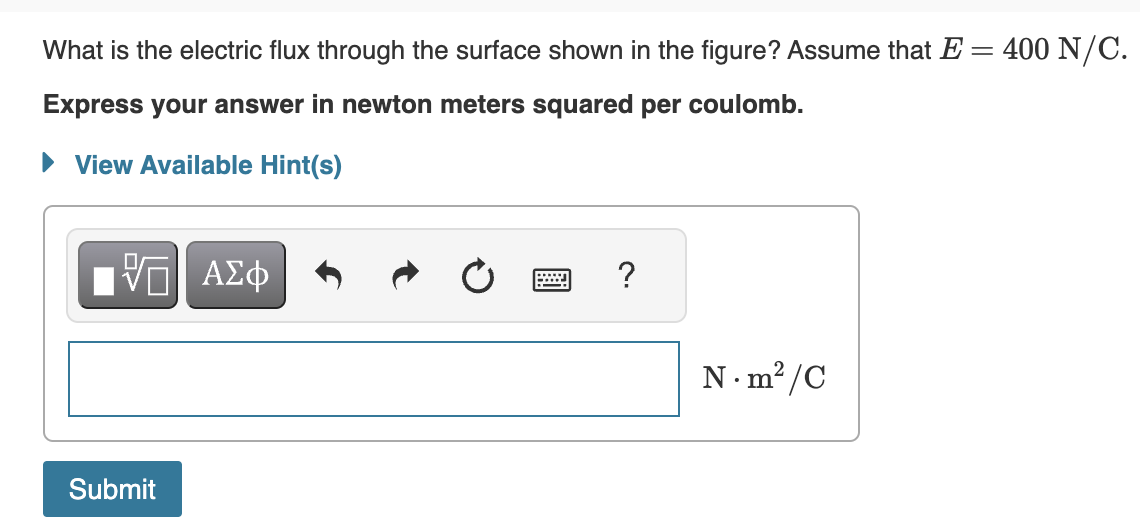
Task: Click the undo arrow icon
Action: (x=329, y=274)
